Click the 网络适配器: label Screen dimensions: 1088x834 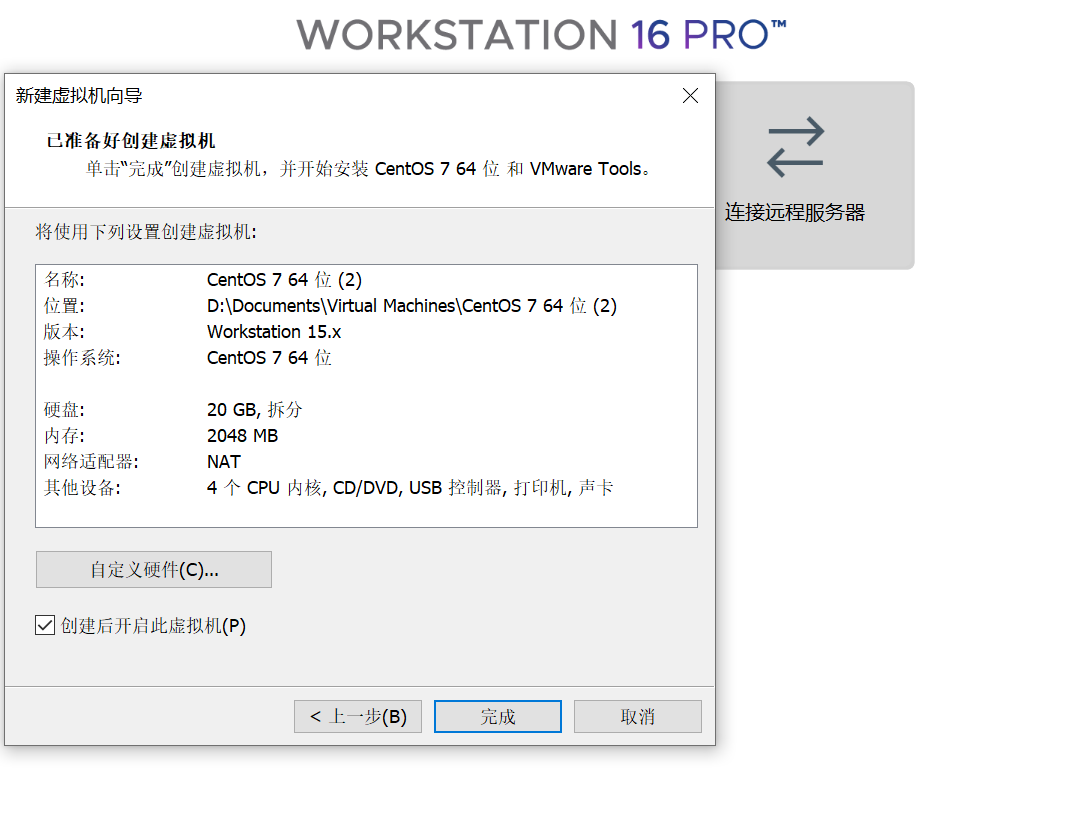click(x=91, y=462)
